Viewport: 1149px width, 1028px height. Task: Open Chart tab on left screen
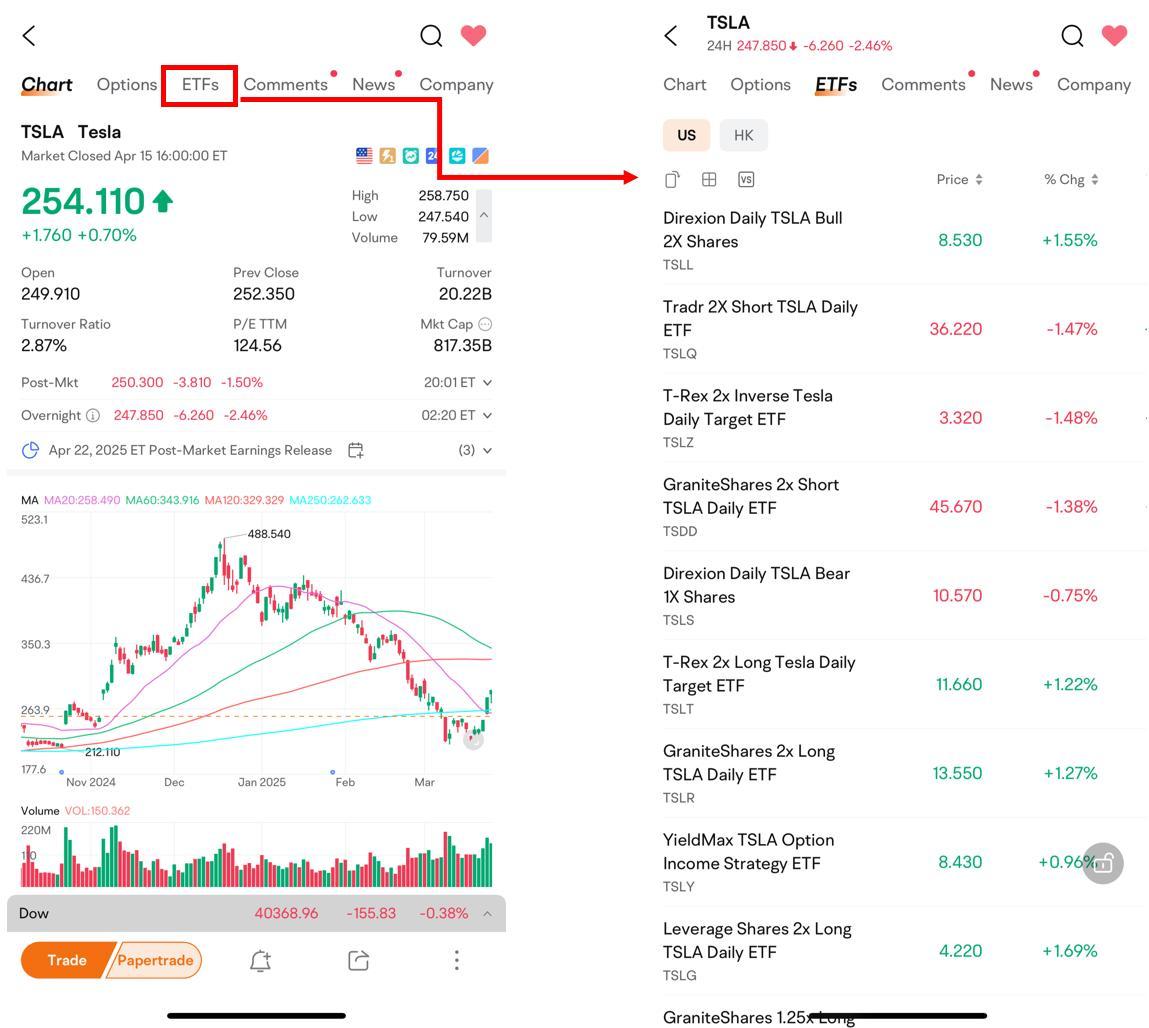click(47, 84)
